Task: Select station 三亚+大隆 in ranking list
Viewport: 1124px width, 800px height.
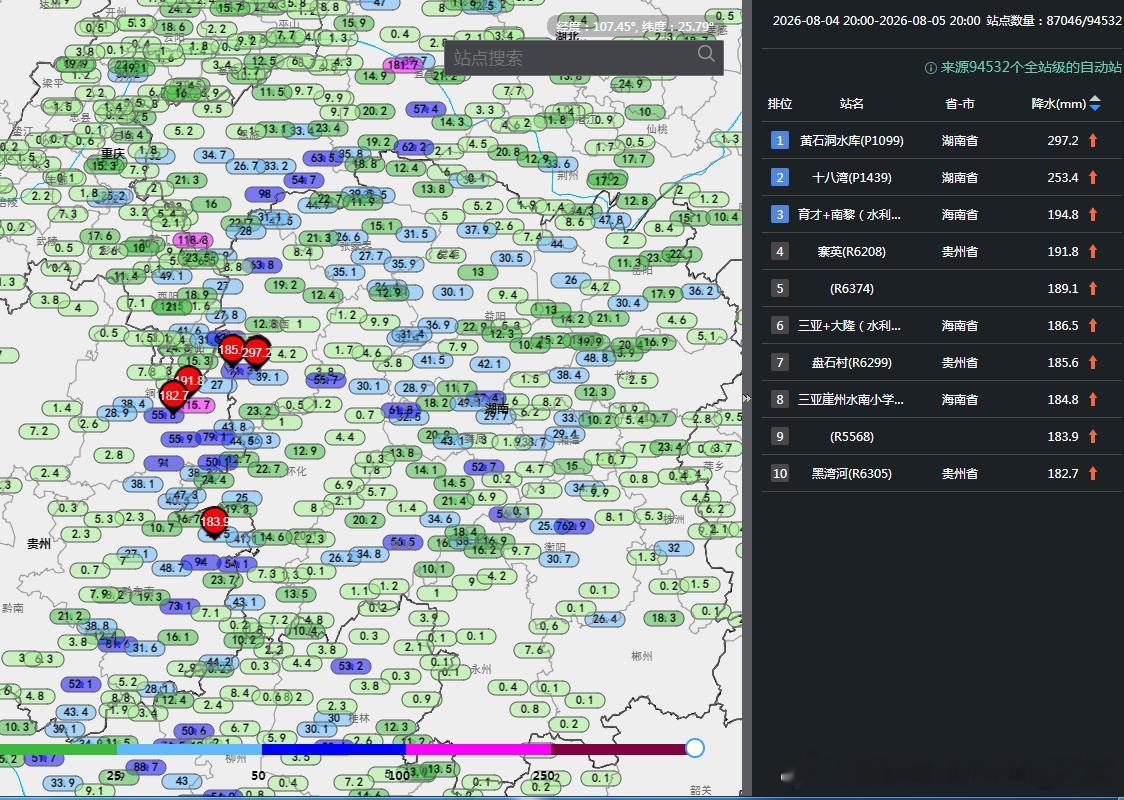Action: [849, 325]
